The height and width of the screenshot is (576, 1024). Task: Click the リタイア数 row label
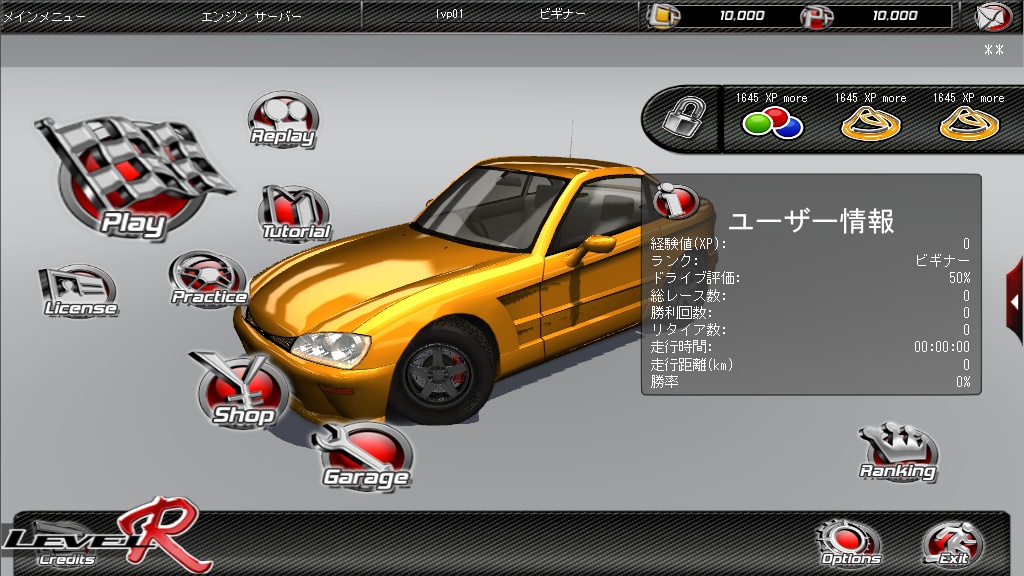[x=688, y=329]
